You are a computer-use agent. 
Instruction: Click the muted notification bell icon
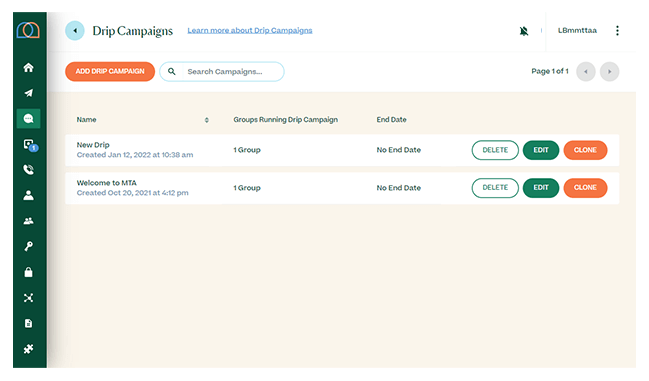[x=524, y=31]
